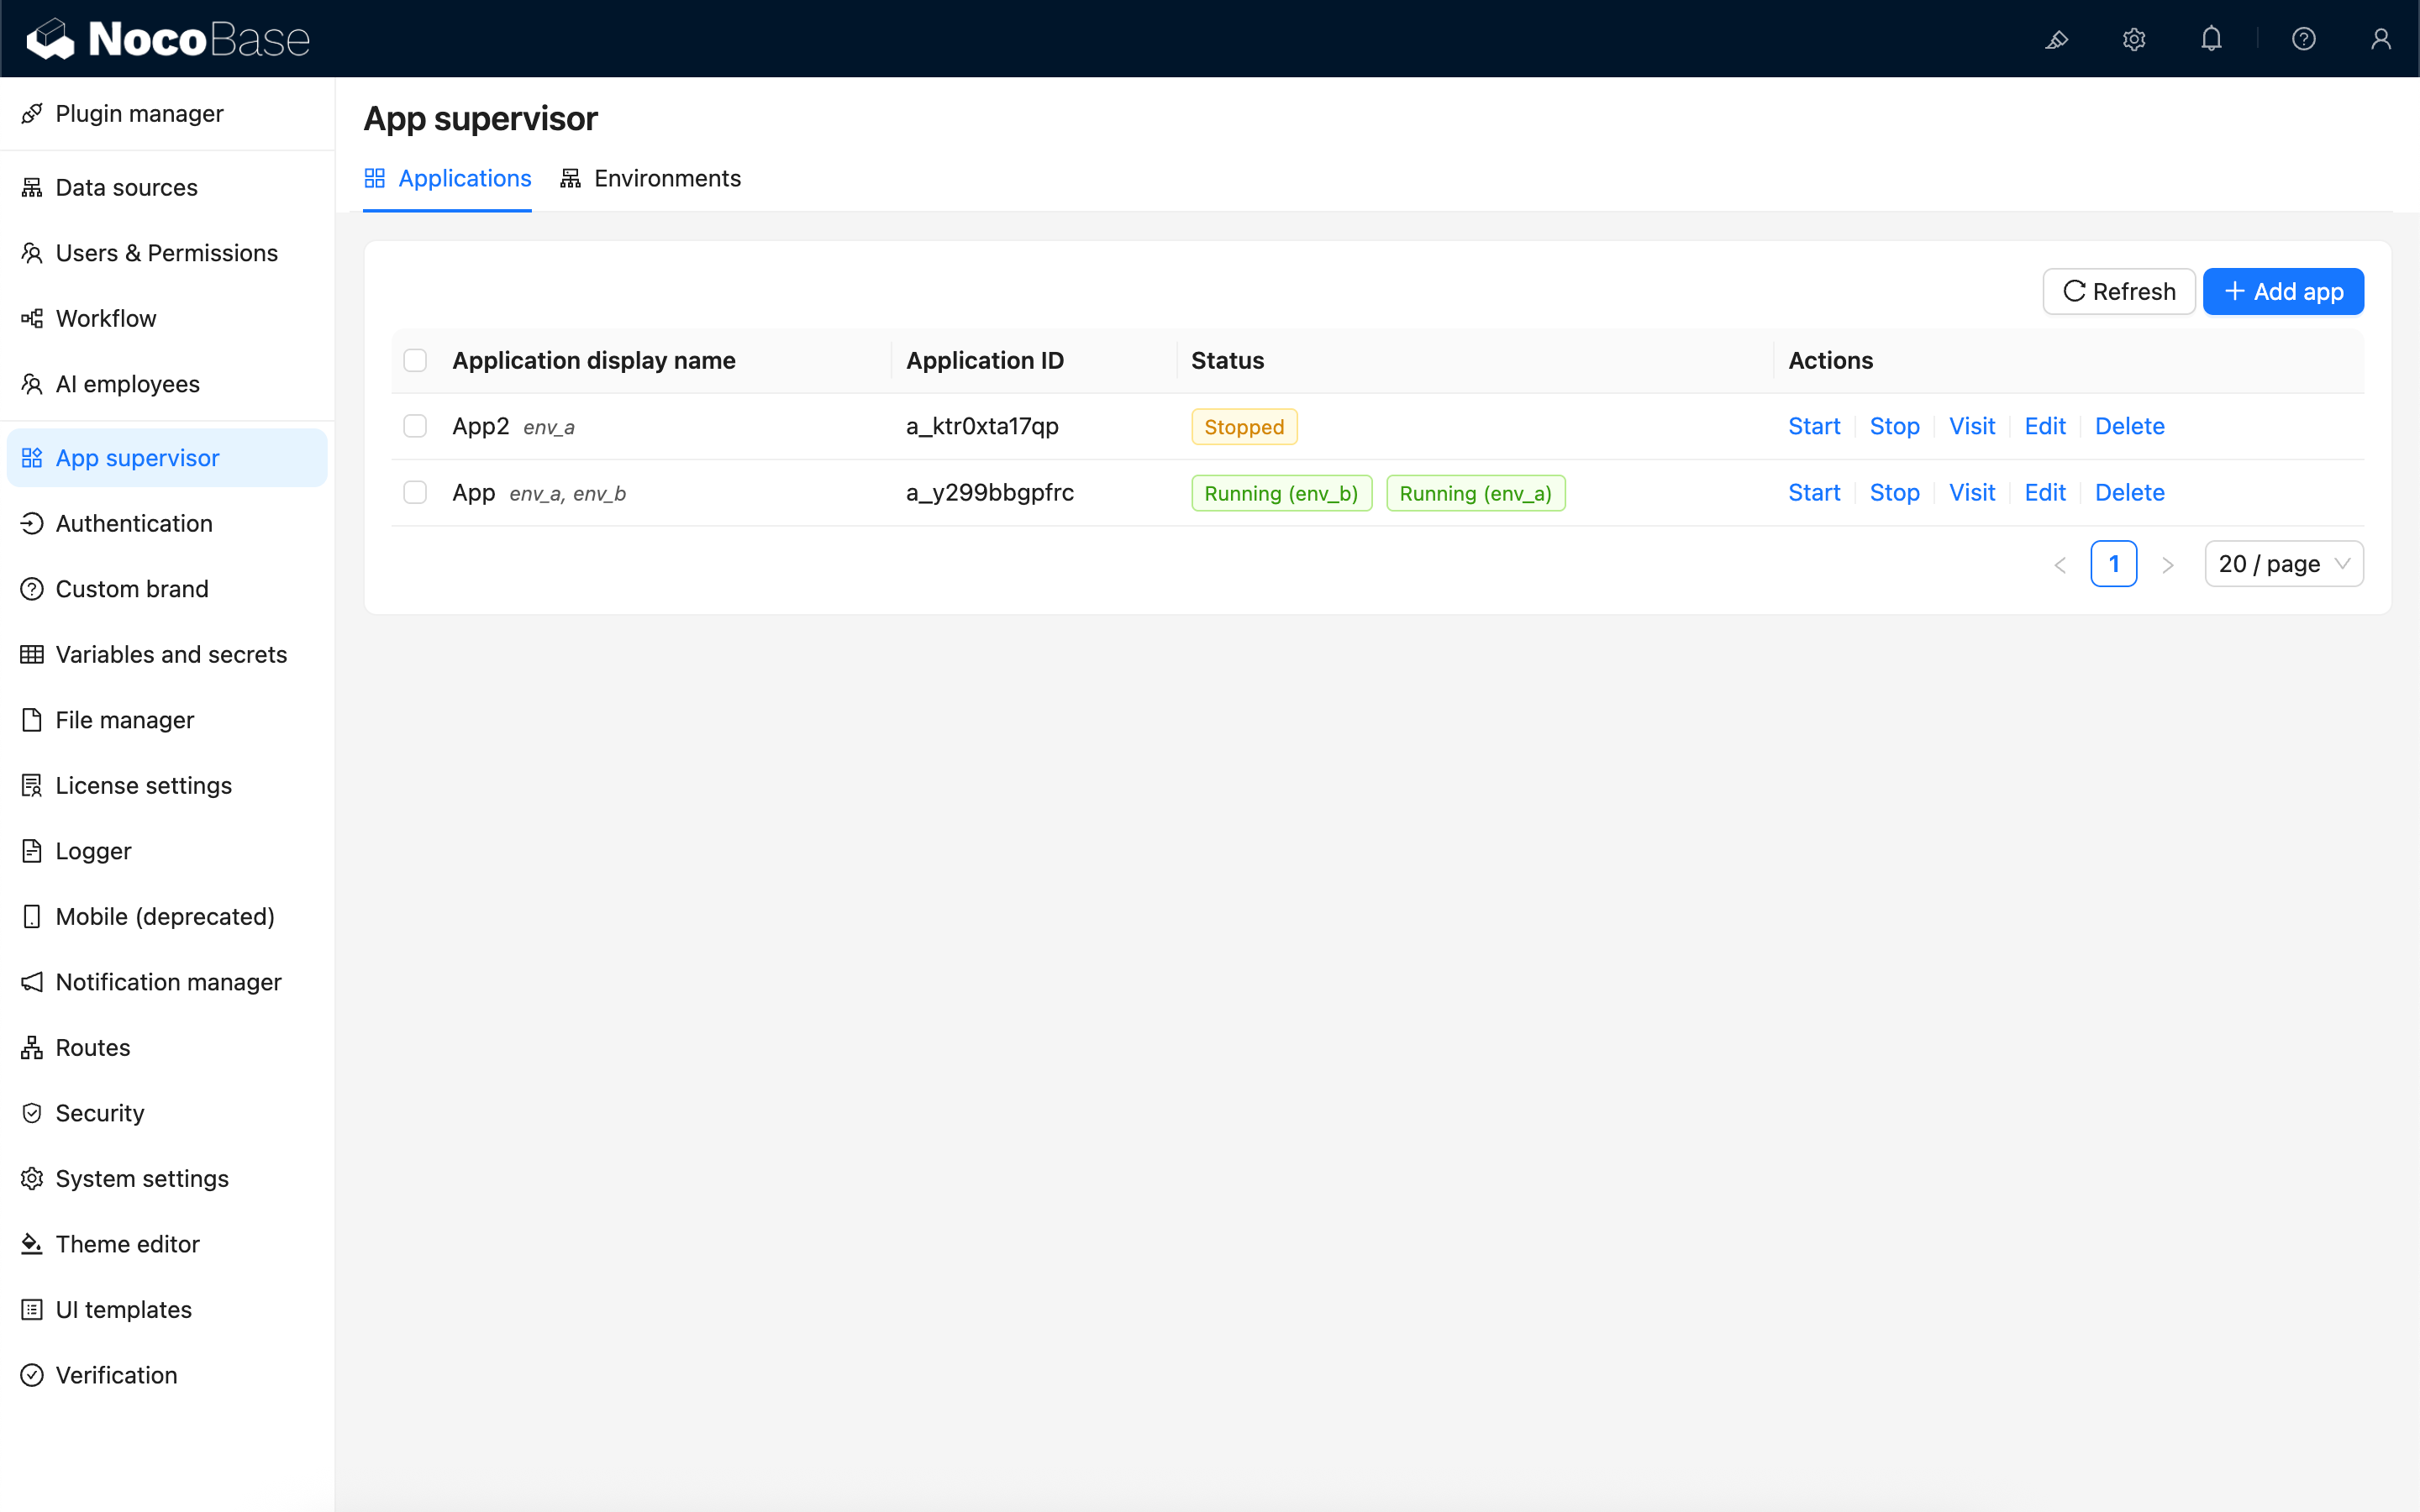Click the Theme editor sidebar icon
2420x1512 pixels.
click(32, 1244)
